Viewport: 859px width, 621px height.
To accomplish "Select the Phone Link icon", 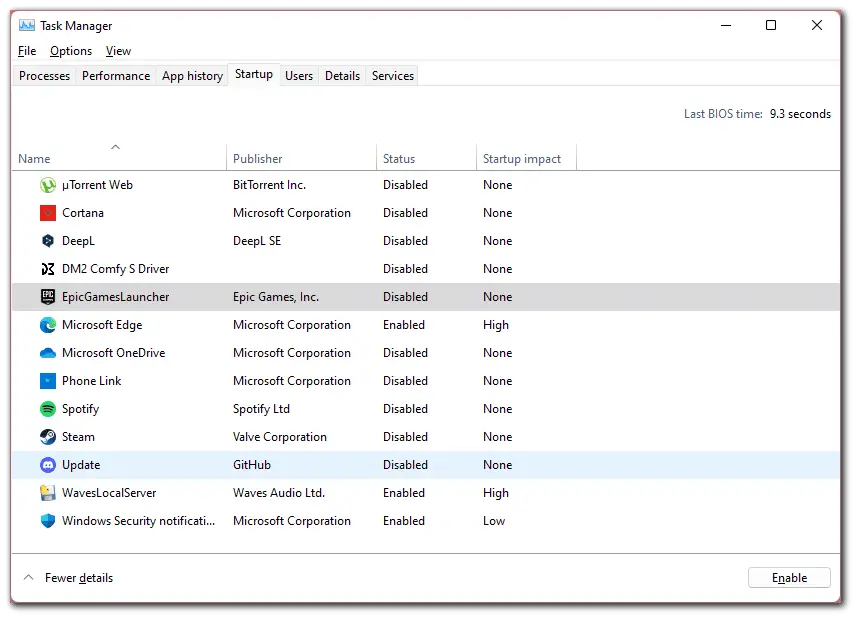I will point(48,381).
